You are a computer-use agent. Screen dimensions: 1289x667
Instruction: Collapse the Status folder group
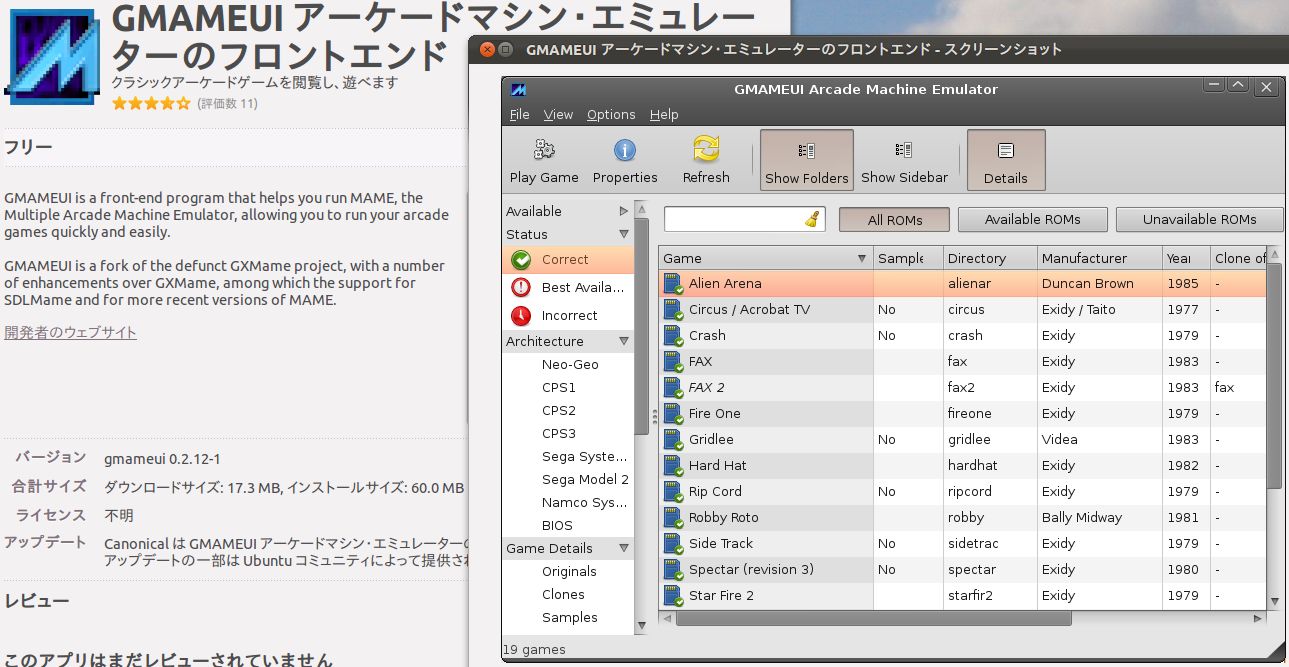point(624,234)
